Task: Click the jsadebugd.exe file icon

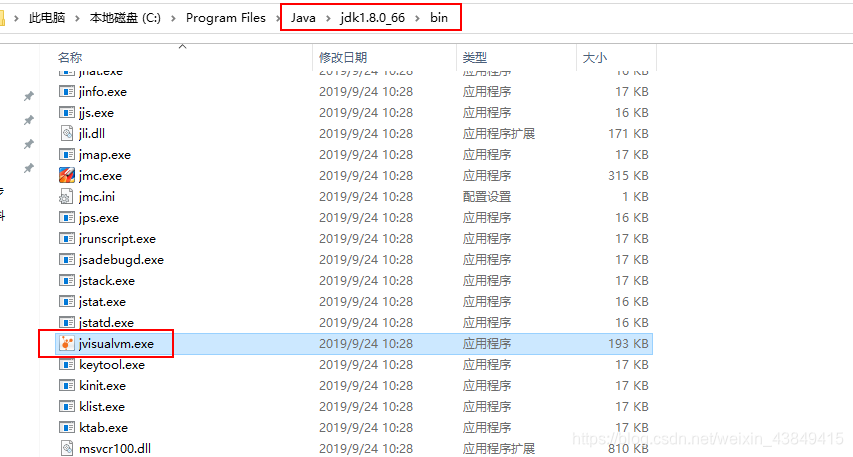Action: (66, 260)
